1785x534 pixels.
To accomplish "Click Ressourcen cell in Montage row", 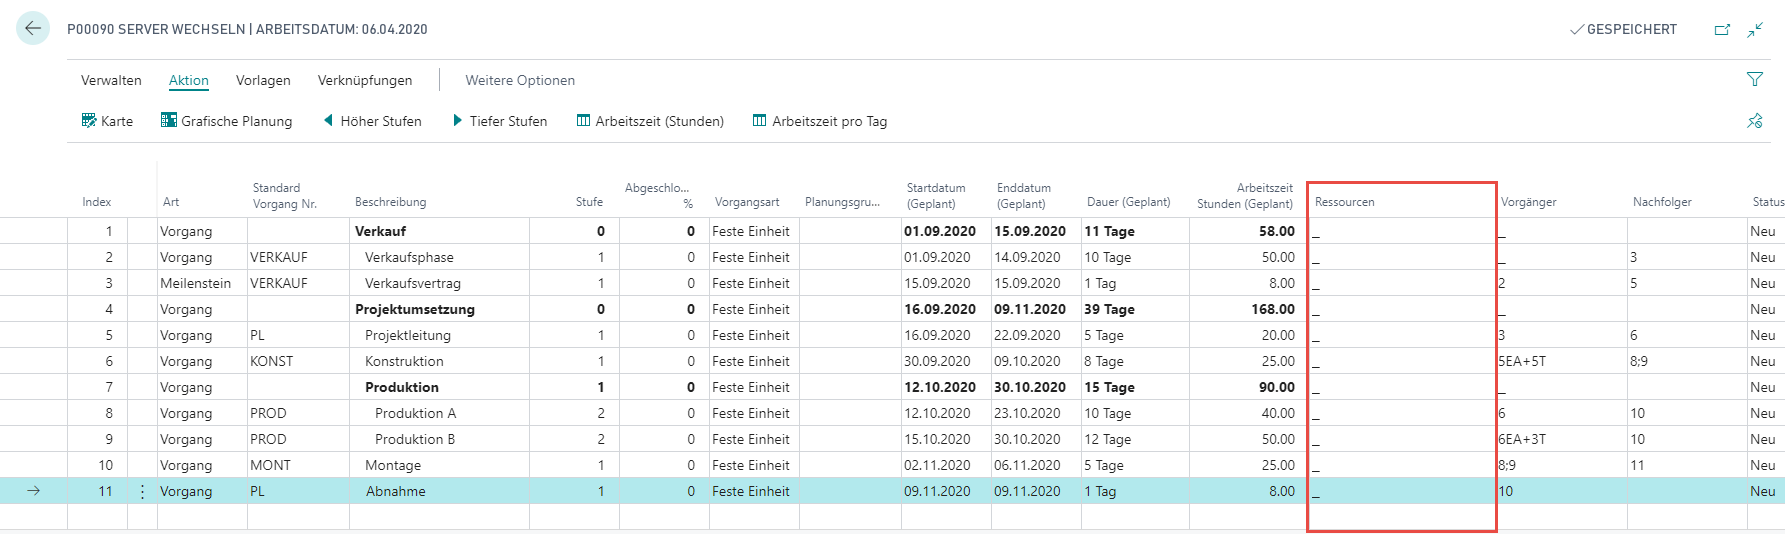I will [1402, 465].
